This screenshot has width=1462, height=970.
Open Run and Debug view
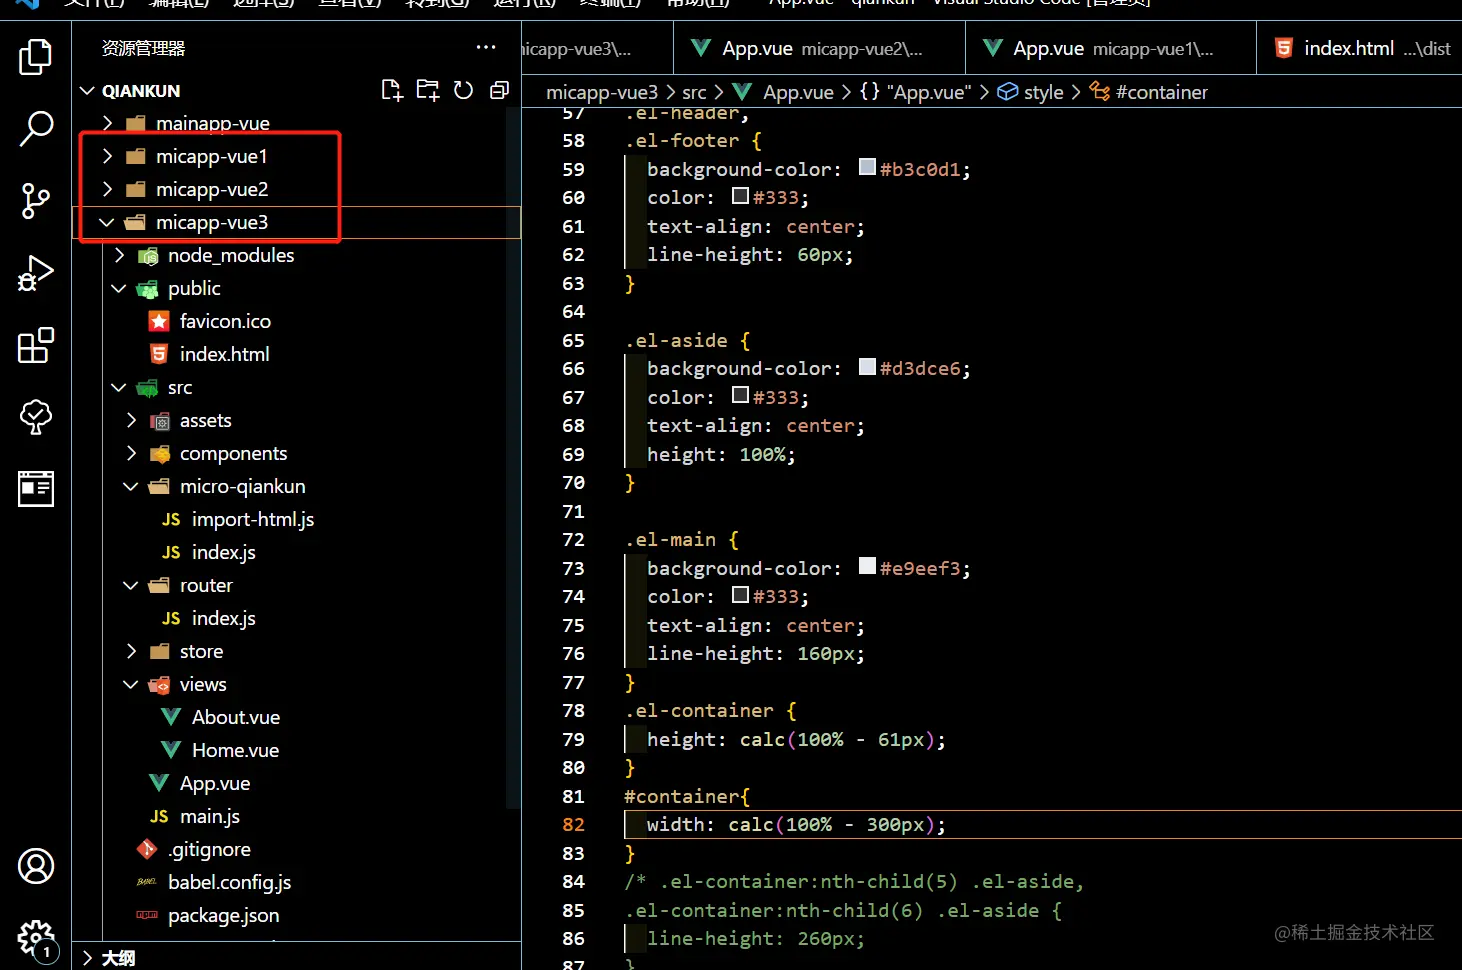coord(36,273)
